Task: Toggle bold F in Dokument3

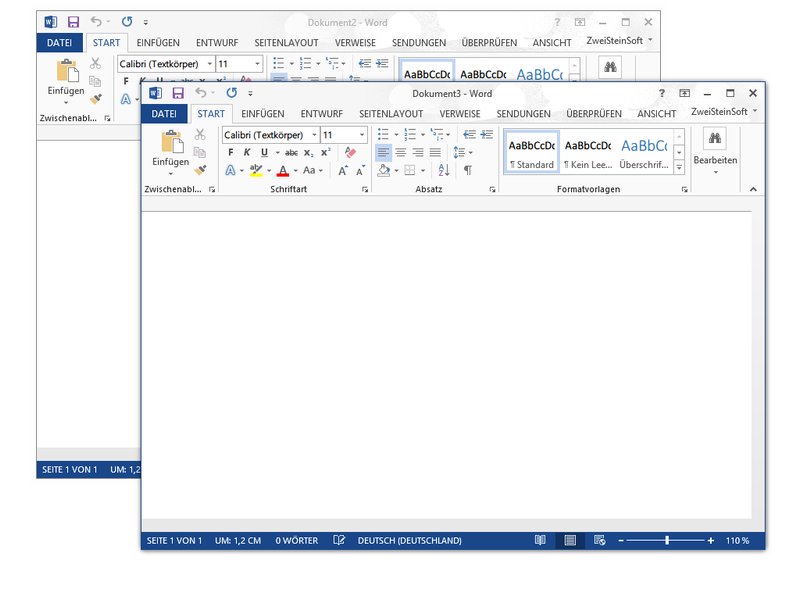Action: click(x=231, y=153)
